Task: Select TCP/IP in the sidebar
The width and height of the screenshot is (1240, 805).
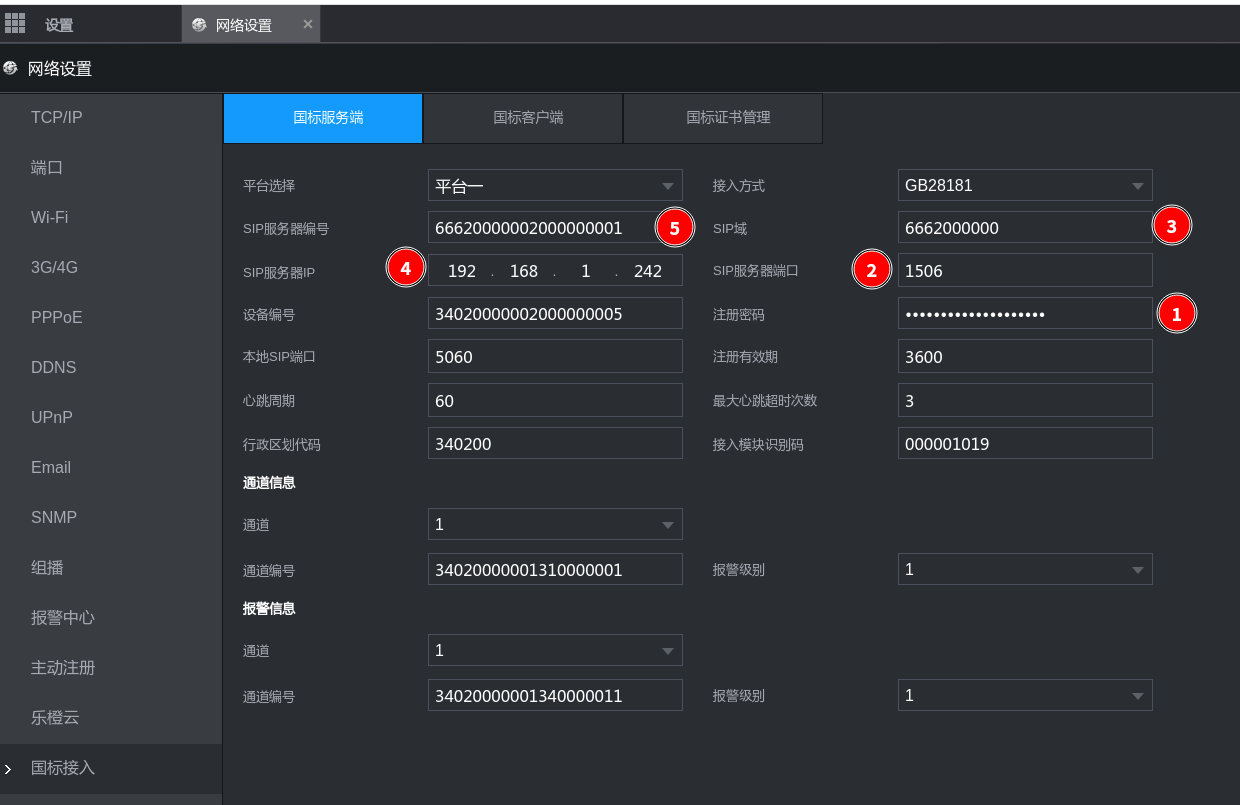Action: point(57,118)
